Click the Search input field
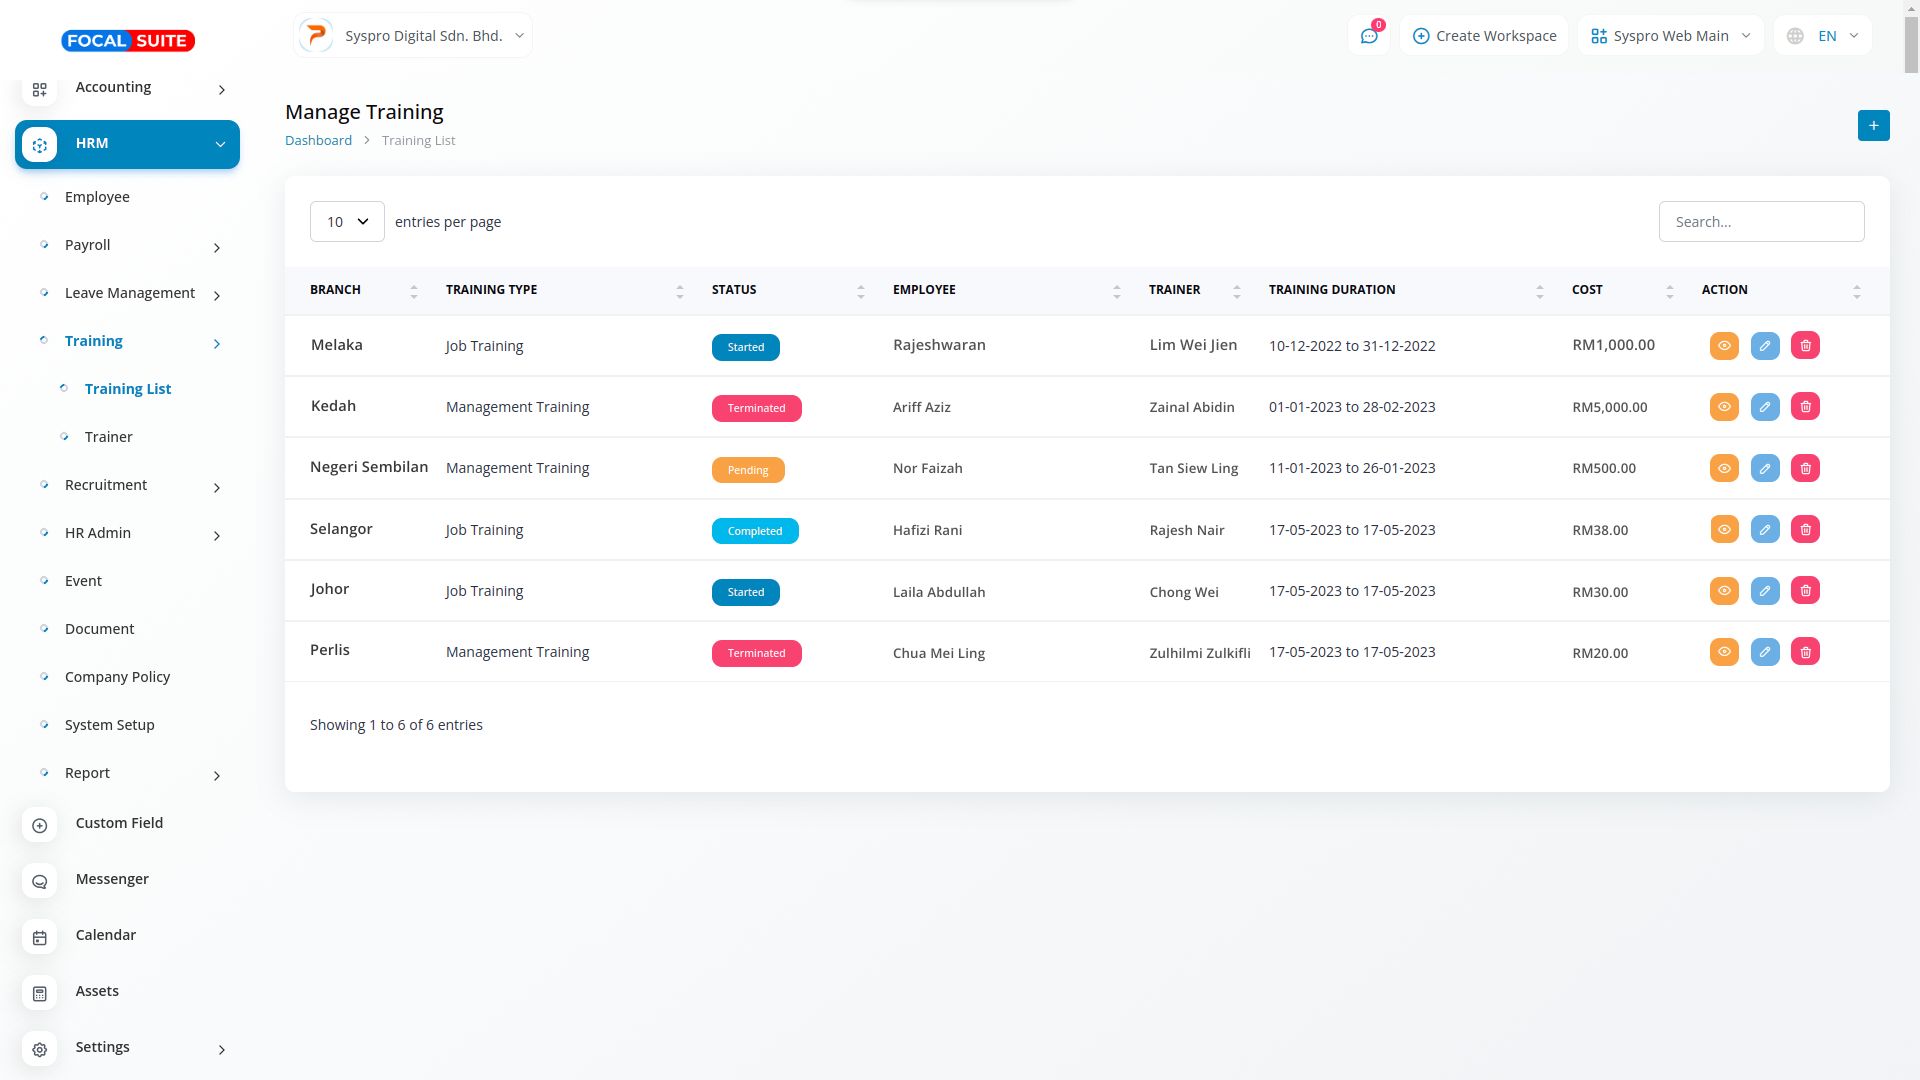The height and width of the screenshot is (1080, 1920). [x=1761, y=222]
